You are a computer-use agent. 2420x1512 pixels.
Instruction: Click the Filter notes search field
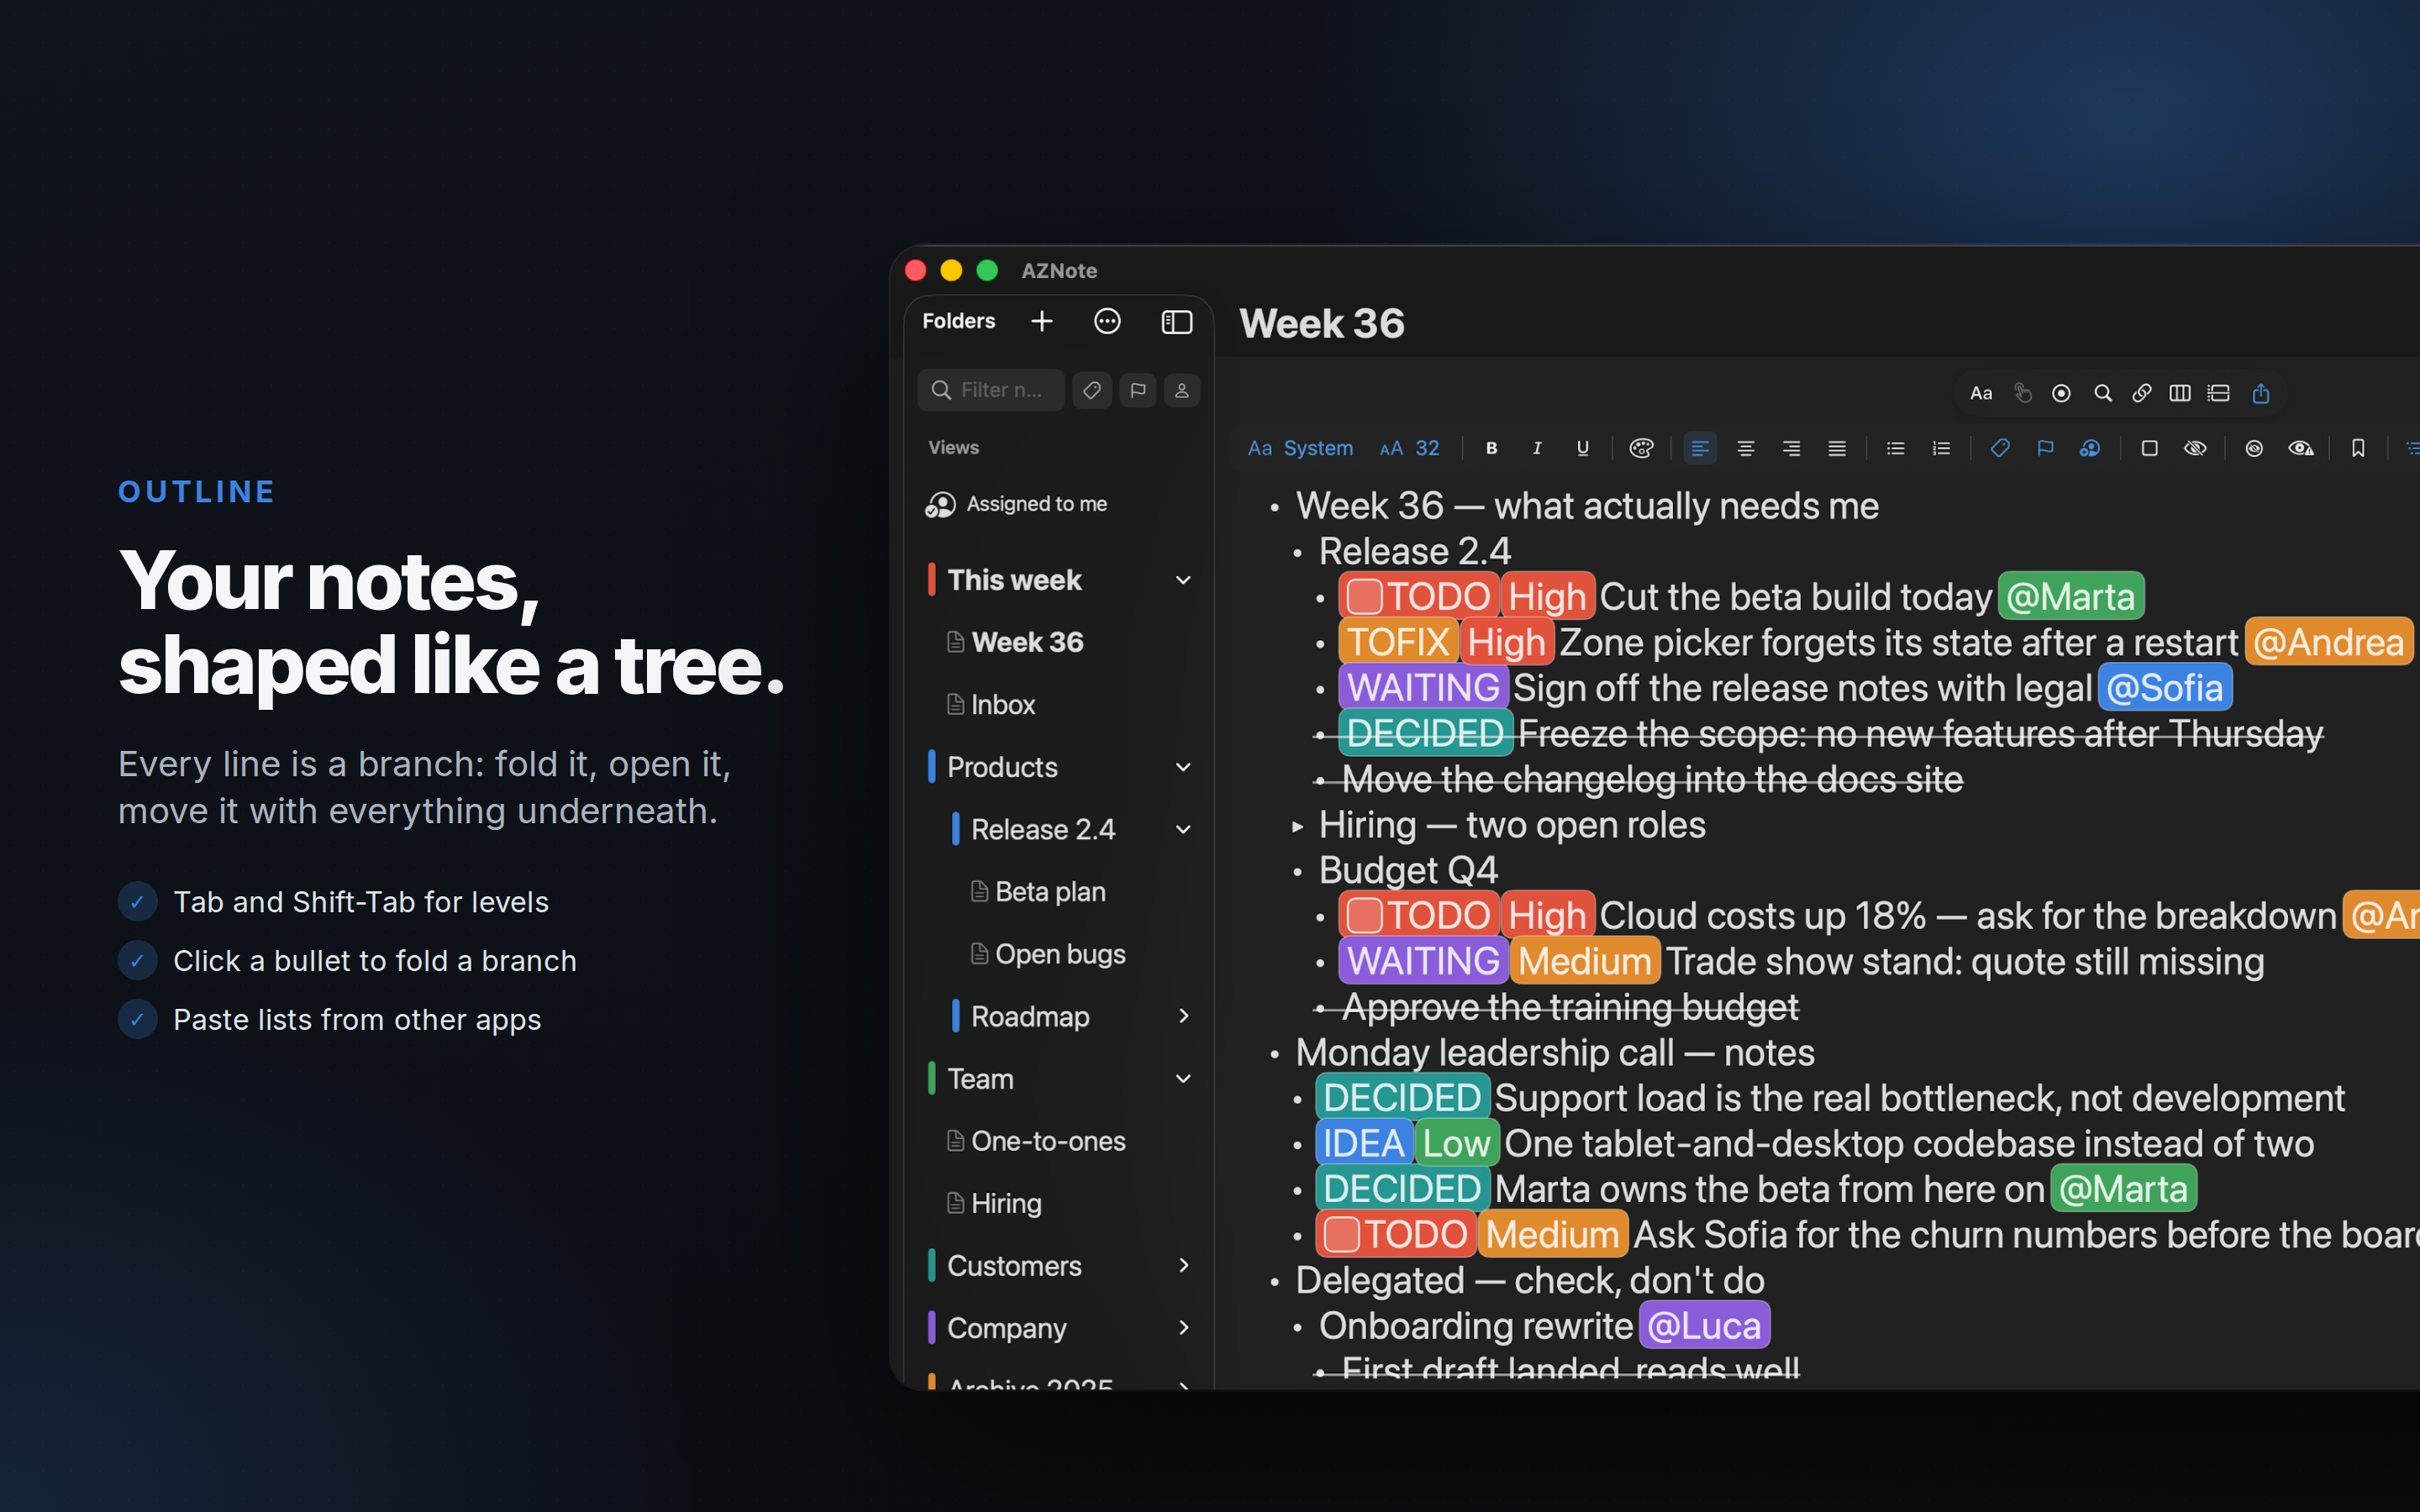(991, 390)
